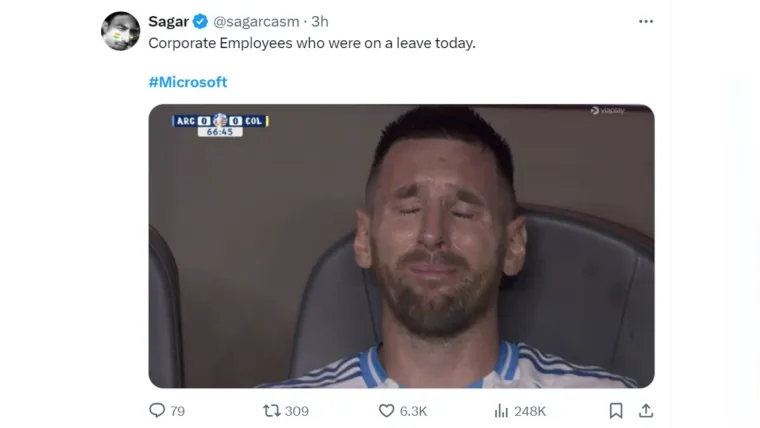Click the display name Sagar

coord(168,21)
